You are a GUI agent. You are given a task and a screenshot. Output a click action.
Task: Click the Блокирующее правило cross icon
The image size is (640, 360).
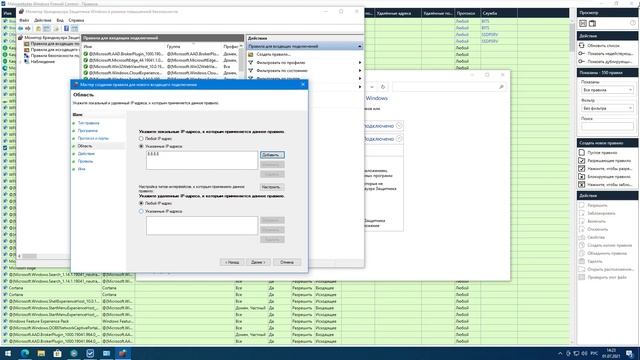click(582, 176)
